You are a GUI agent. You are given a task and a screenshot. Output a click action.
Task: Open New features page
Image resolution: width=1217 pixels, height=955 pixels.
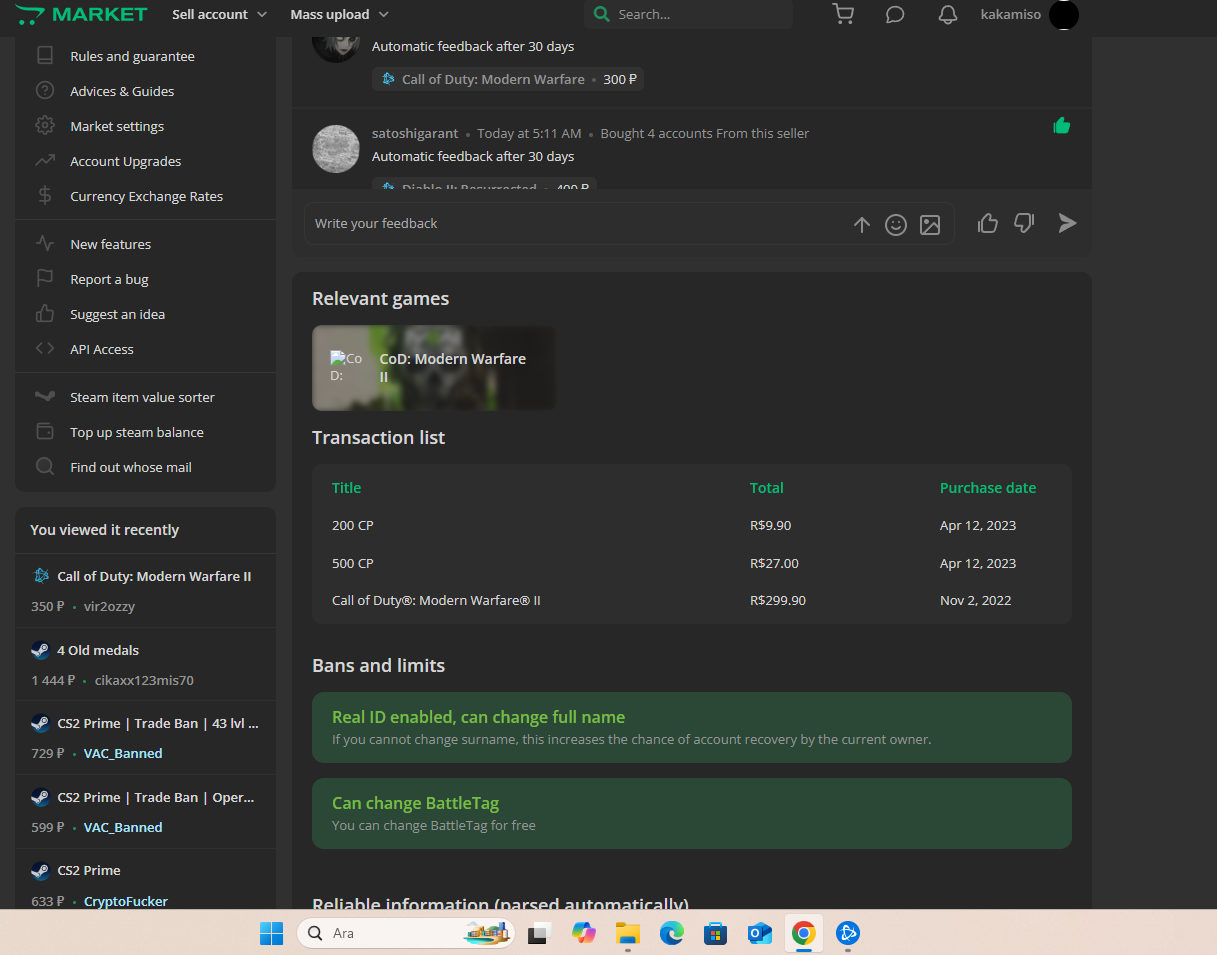tap(110, 244)
